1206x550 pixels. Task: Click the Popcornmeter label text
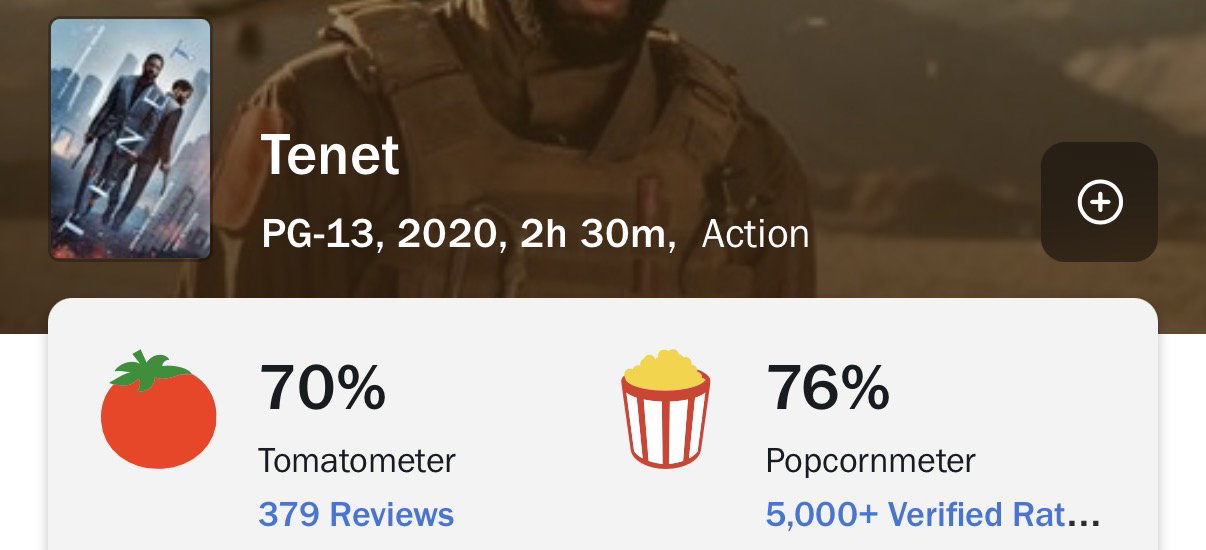[x=871, y=461]
